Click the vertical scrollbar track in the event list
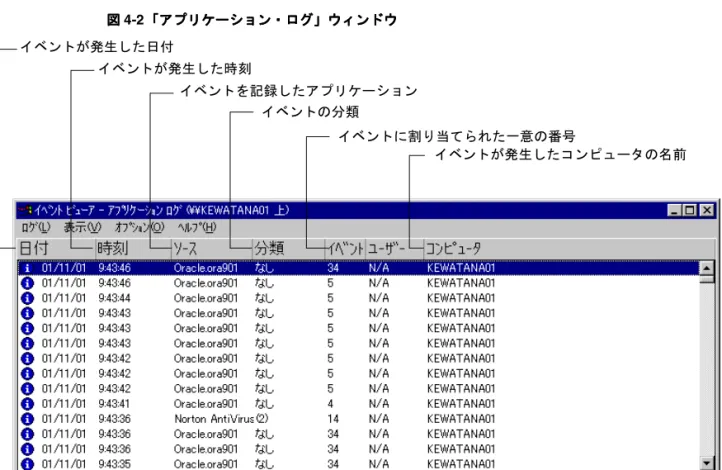Screen dimensions: 722x470 coord(706,368)
